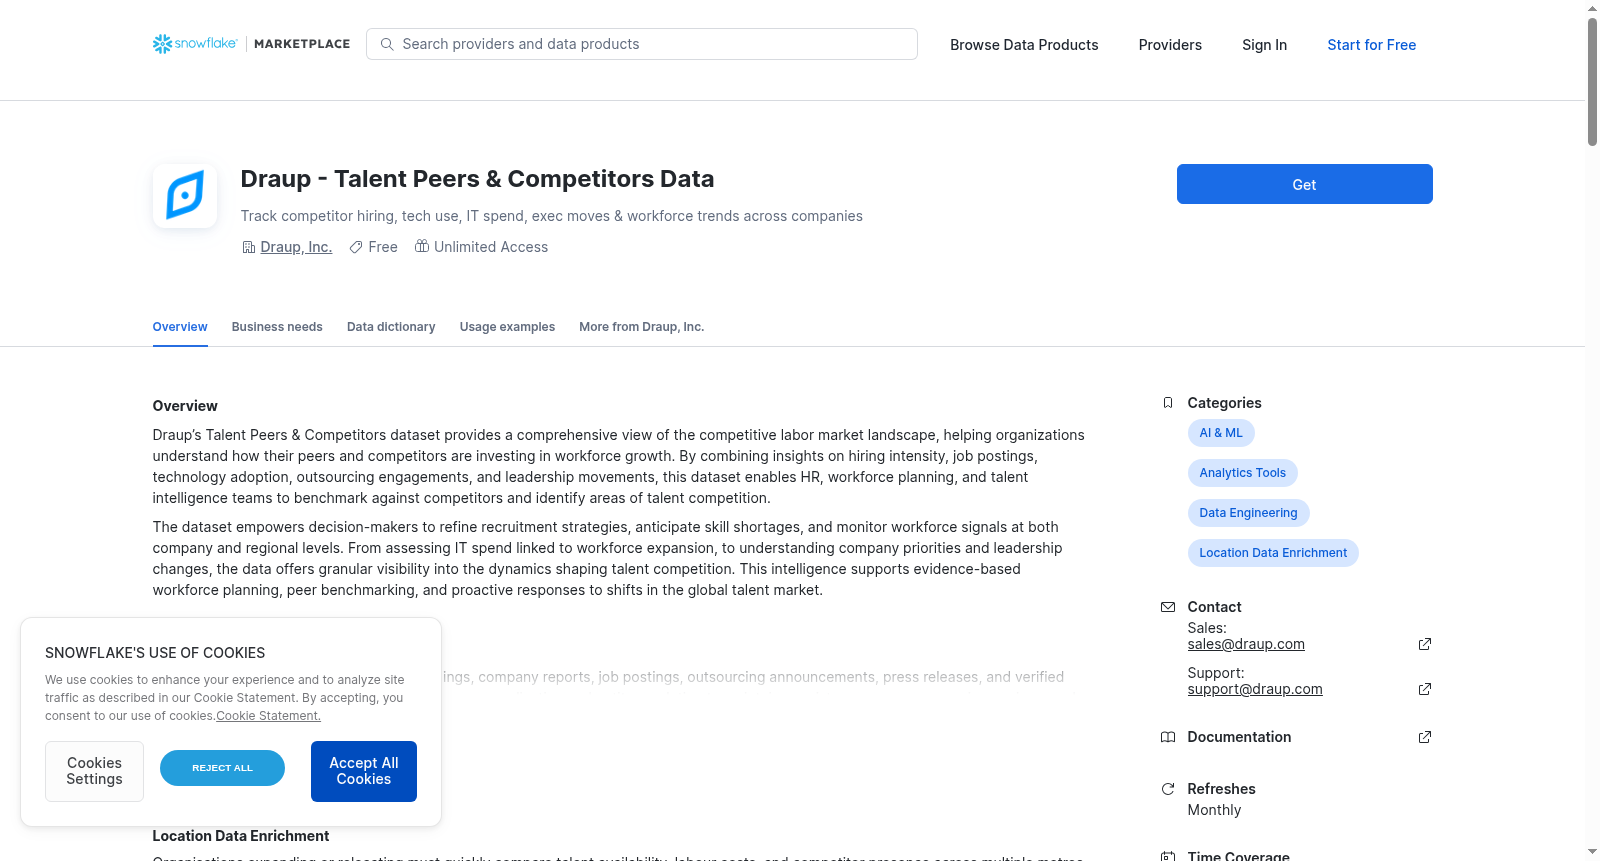Click the envelope icon beside Contact

point(1168,607)
